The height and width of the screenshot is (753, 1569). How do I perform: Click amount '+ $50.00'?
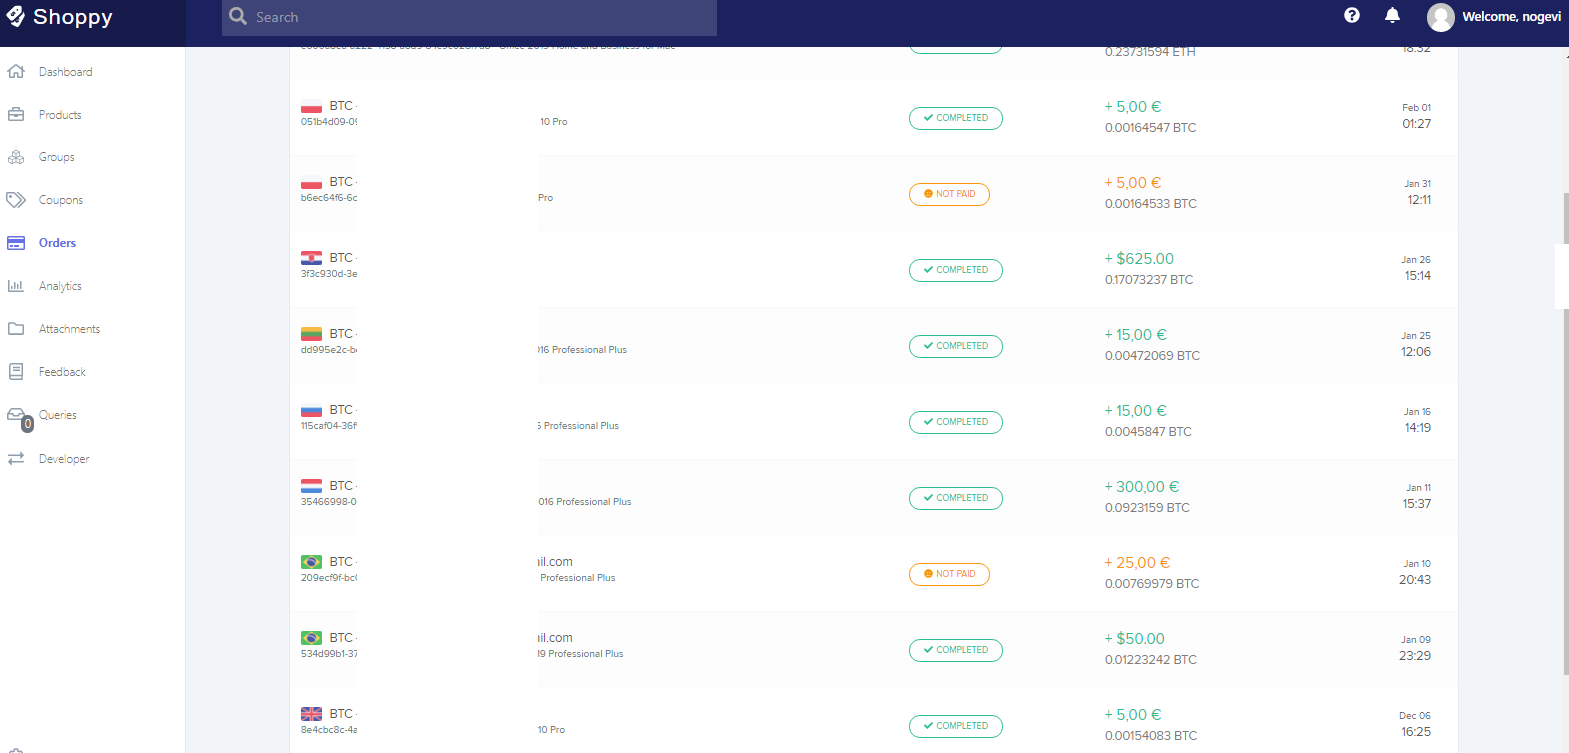point(1134,639)
